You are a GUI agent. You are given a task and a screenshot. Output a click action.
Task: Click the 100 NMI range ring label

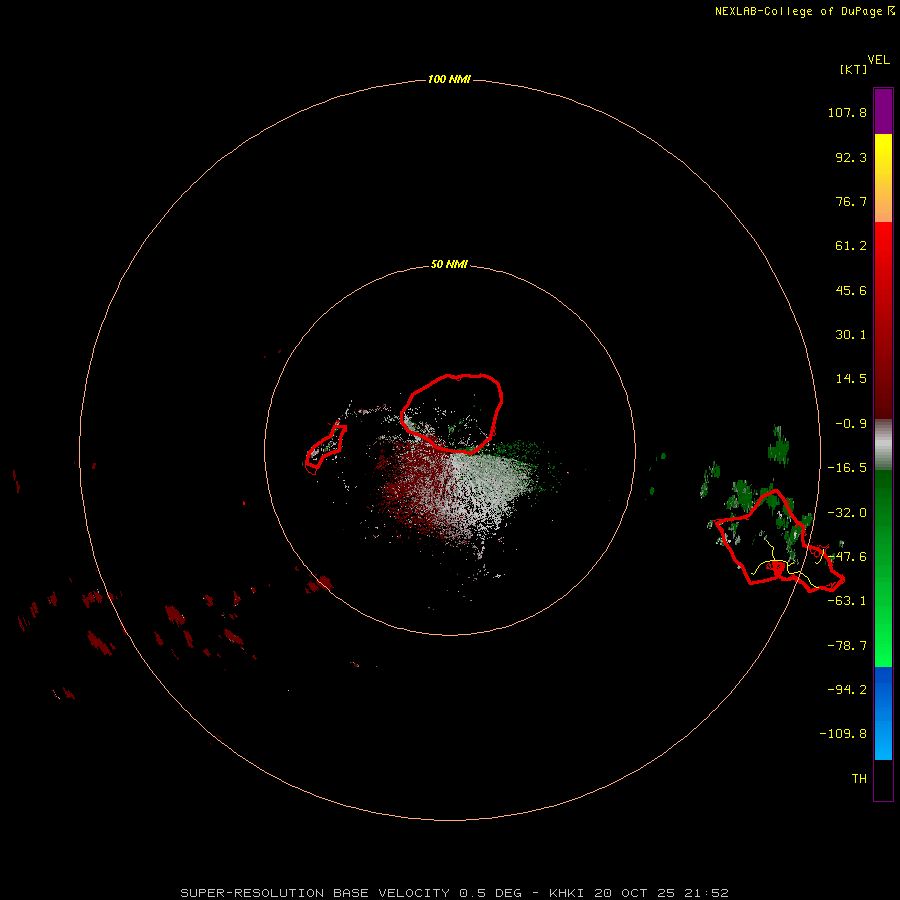click(x=449, y=79)
